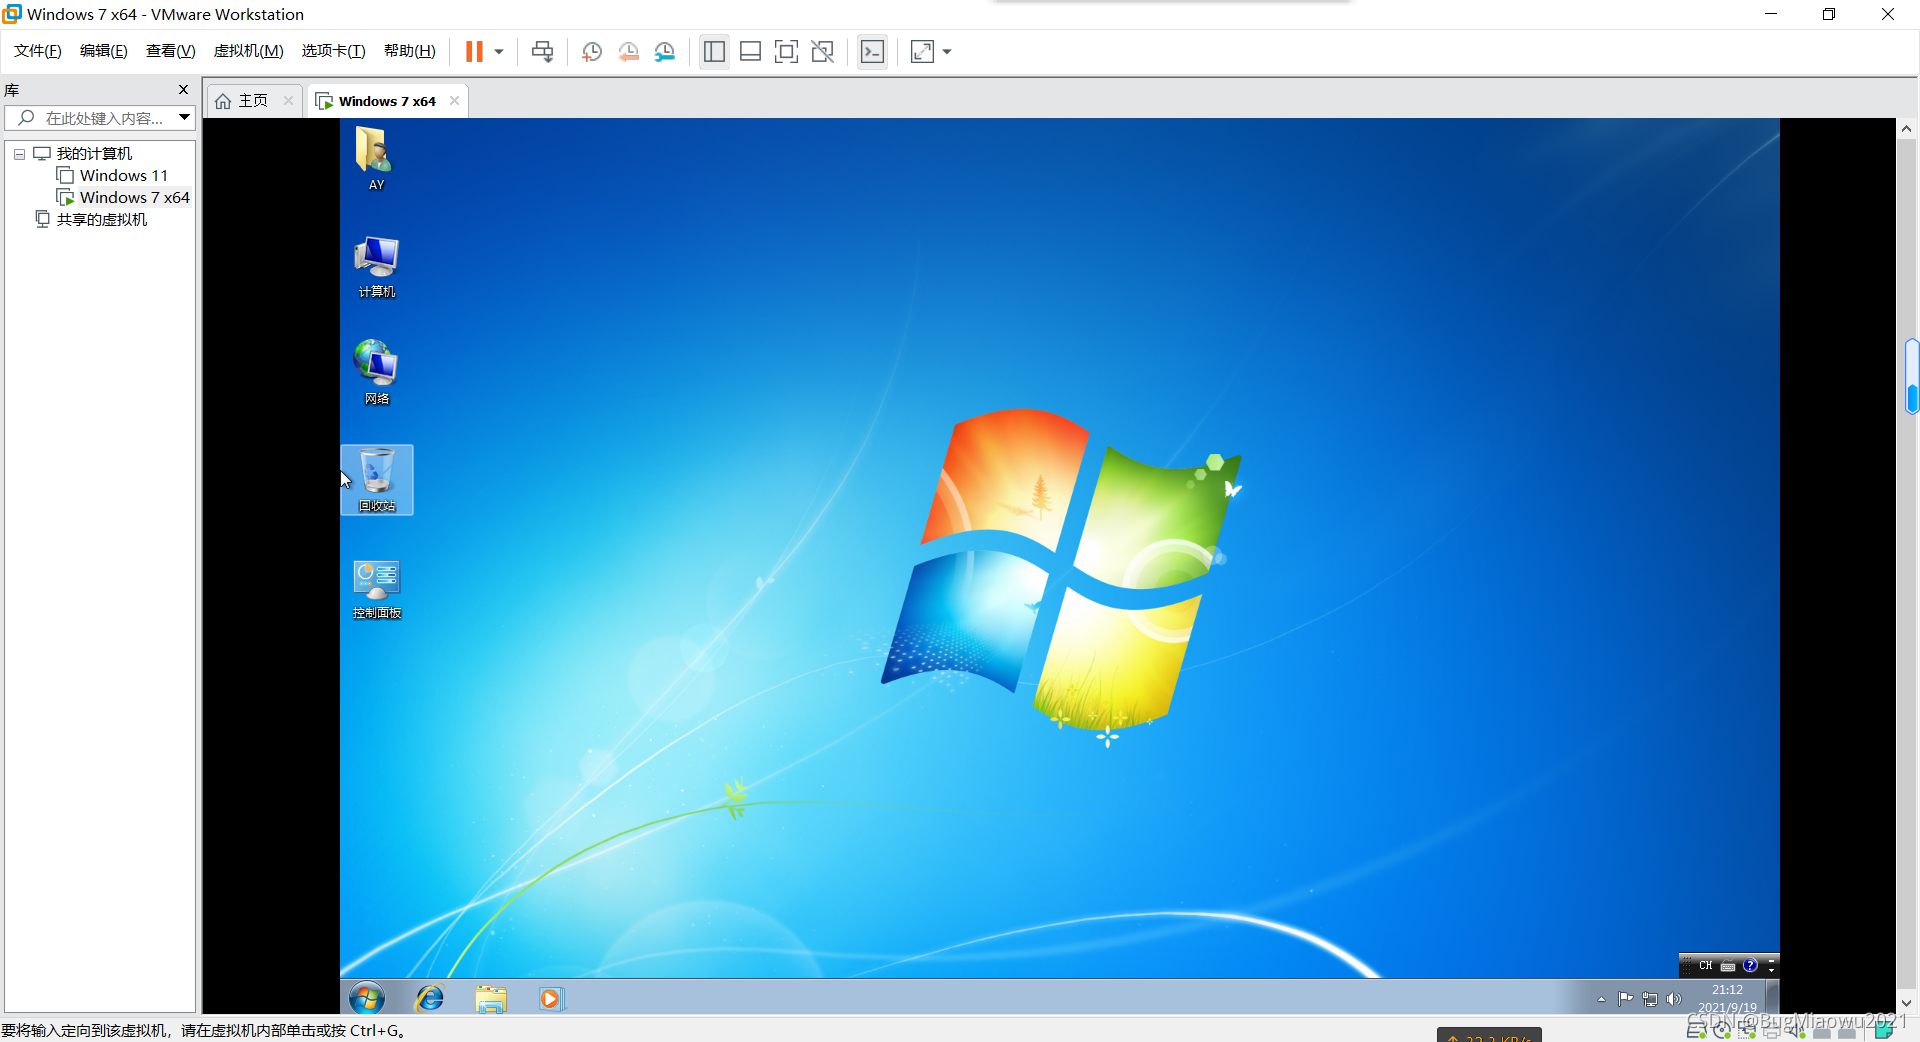Select the AY user folder desktop icon
This screenshot has width=1920, height=1042.
(376, 158)
